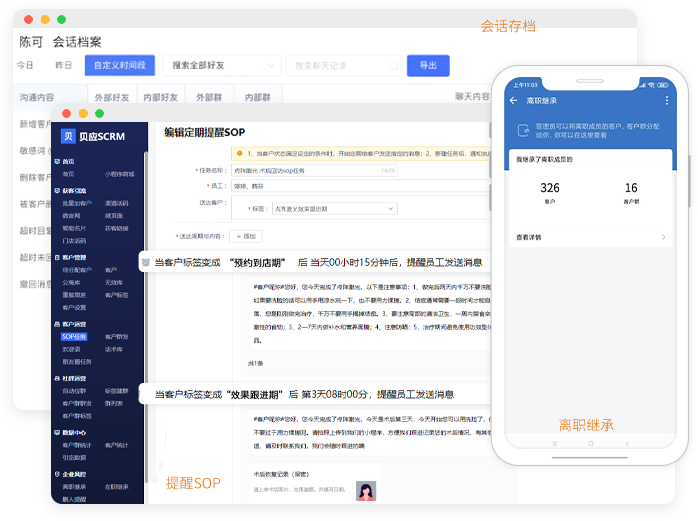The height and width of the screenshot is (521, 698).
Task: Open the three-dot menu on phone header
Action: pyautogui.click(x=667, y=101)
